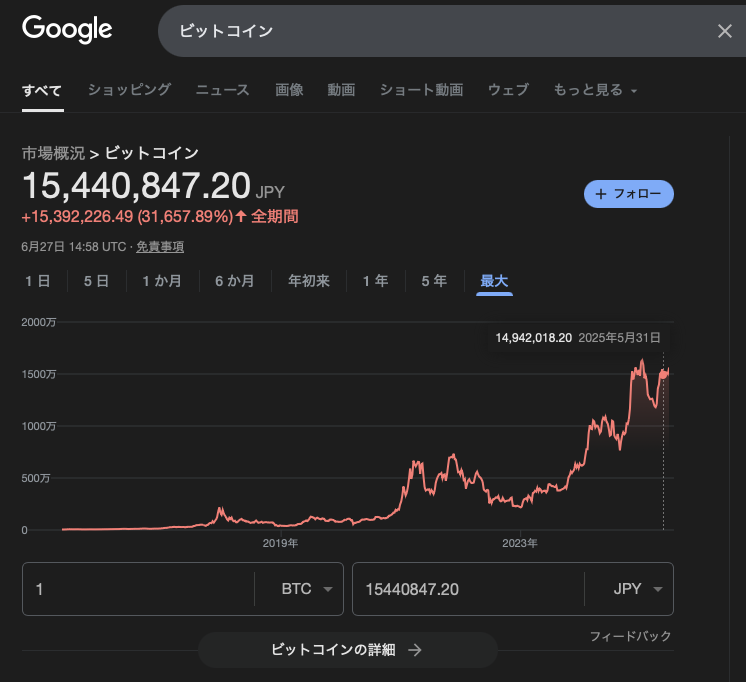Image resolution: width=746 pixels, height=682 pixels.
Task: Click the chart's highlighted data point marker
Action: [x=663, y=374]
